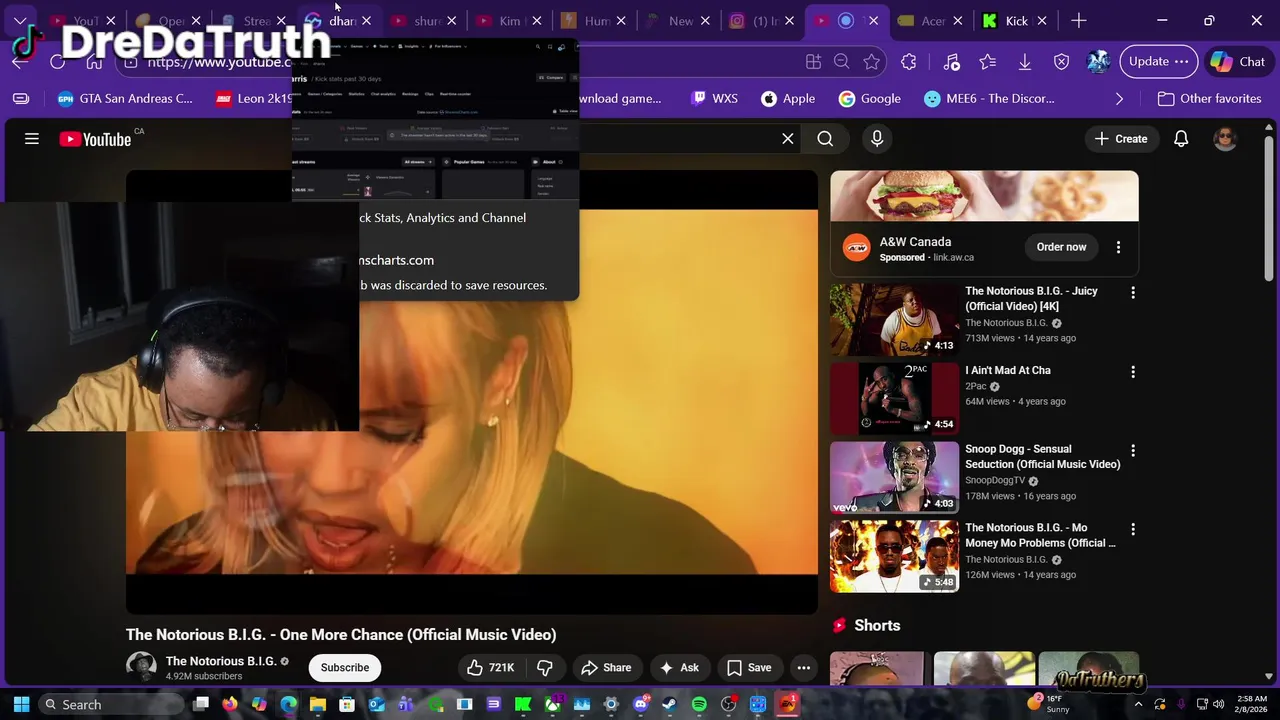Open The Notorious B.I.G. channel avatar
This screenshot has height=720, width=1280.
[141, 668]
